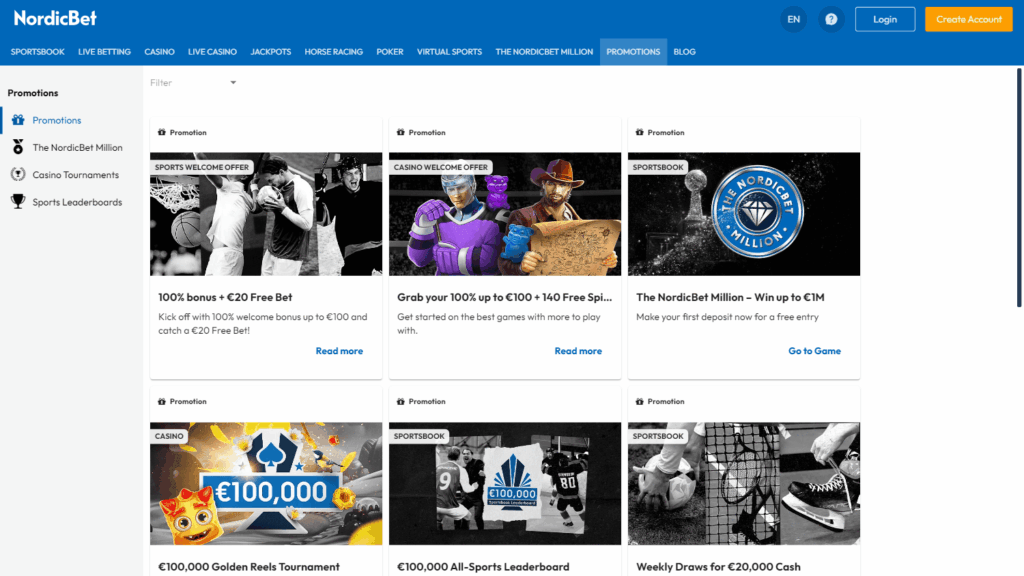Open the Casino Welcome Offer image

505,214
